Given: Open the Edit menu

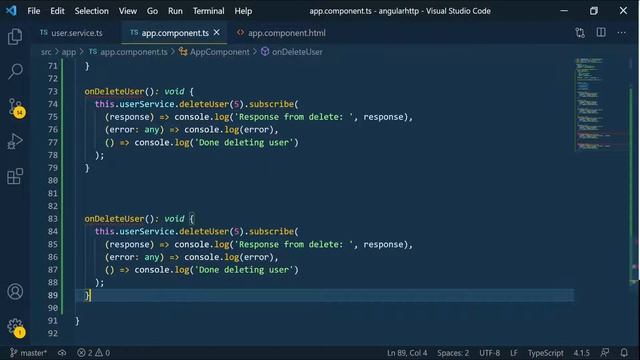Looking at the screenshot, I should [x=57, y=11].
